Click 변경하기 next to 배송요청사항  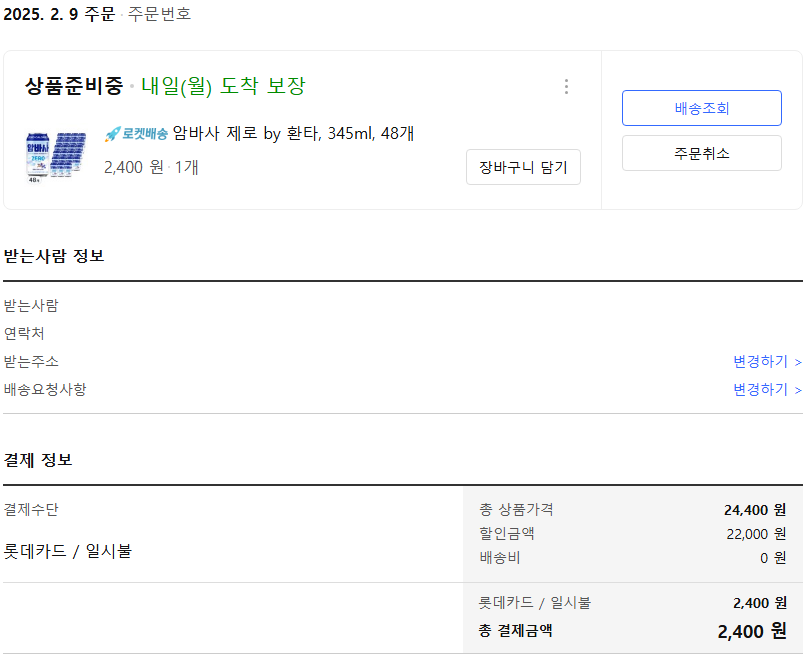click(766, 389)
